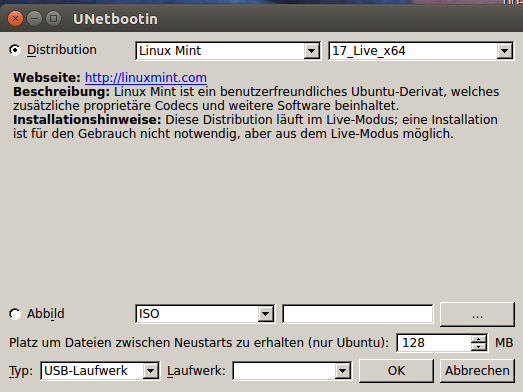Click the Typ: label

point(21,371)
